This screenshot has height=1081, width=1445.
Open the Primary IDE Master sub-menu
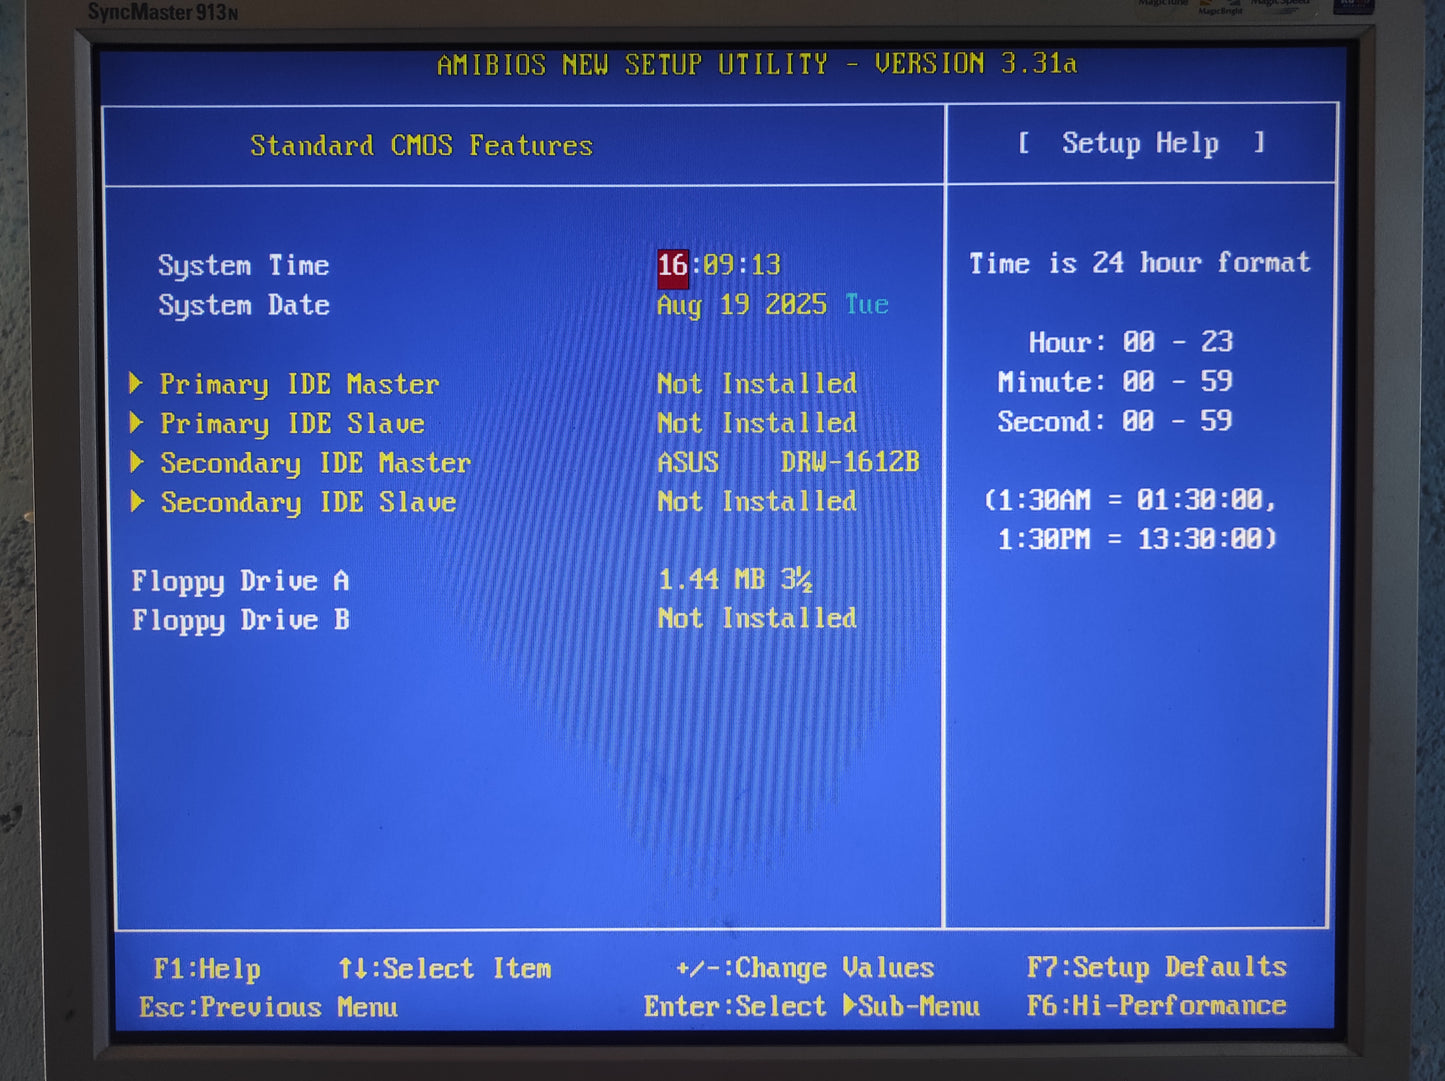pos(299,385)
